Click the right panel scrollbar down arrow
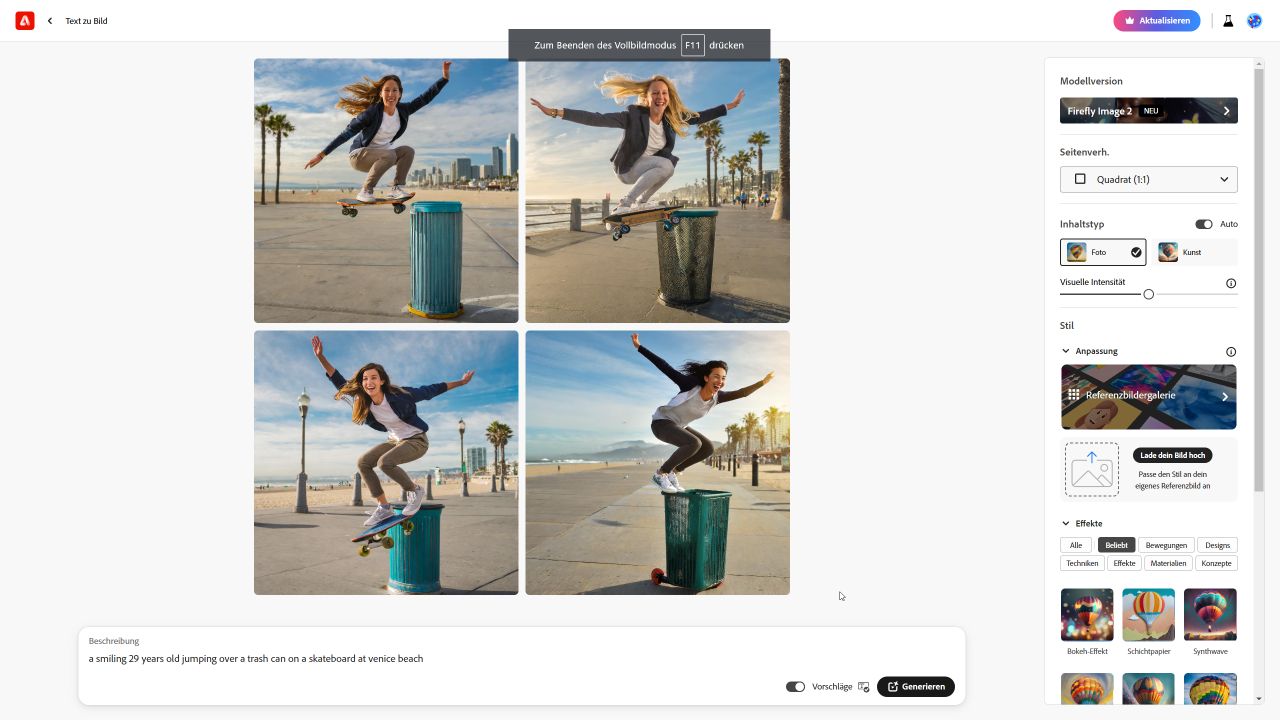 [x=1259, y=698]
